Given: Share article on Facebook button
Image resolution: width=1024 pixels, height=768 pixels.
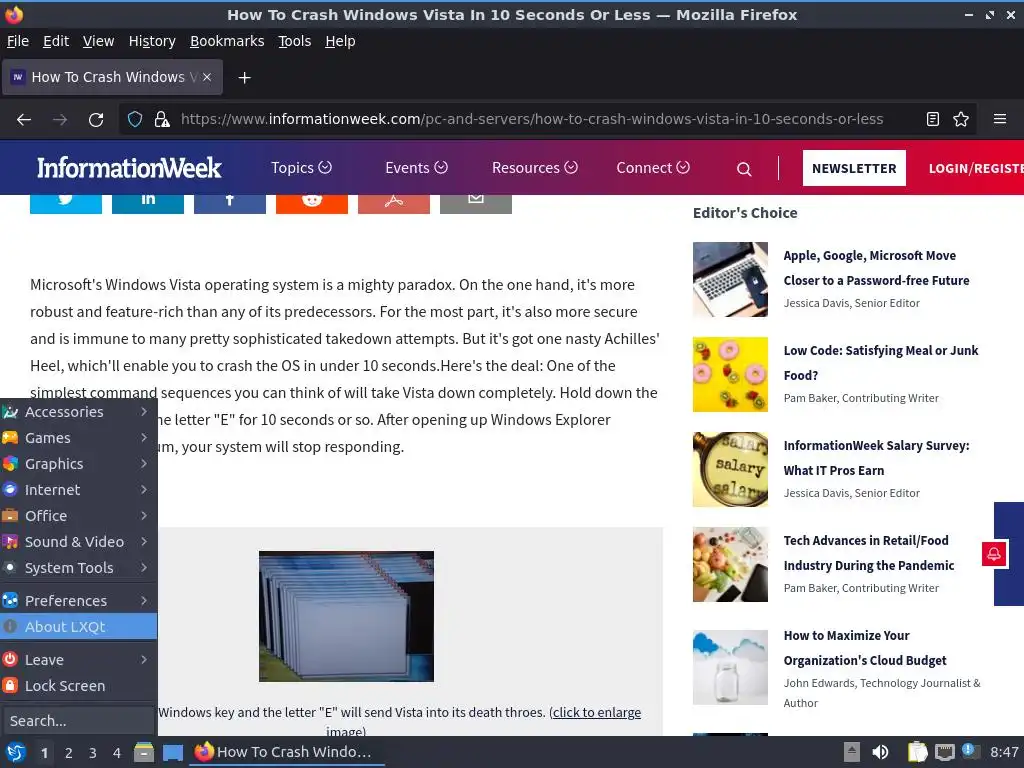Looking at the screenshot, I should pos(230,203).
